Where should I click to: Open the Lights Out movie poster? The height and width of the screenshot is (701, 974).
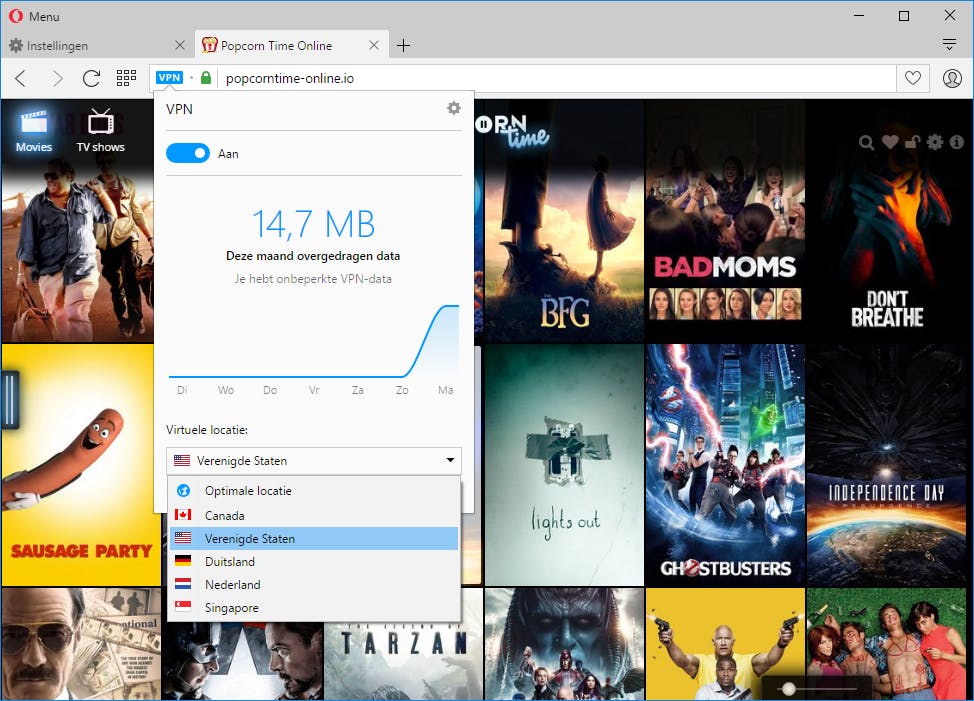564,465
